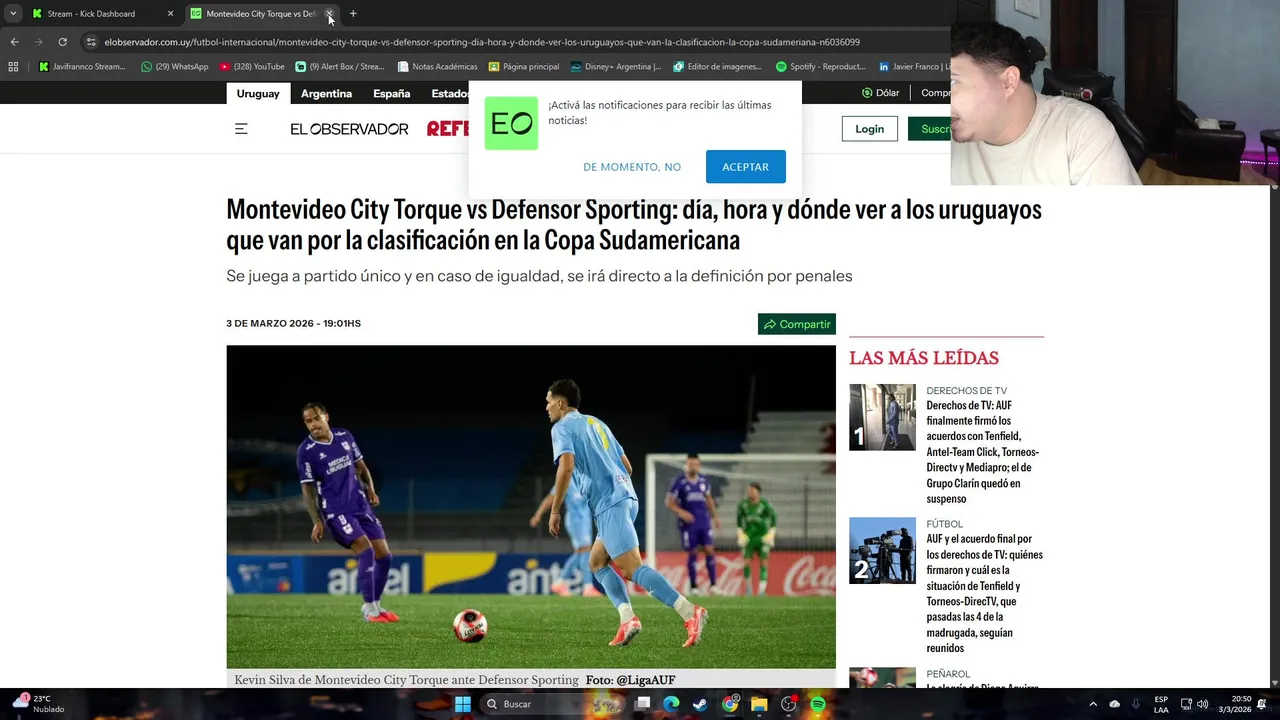This screenshot has height=720, width=1280.
Task: Open the AUF y el acuerdo final article
Action: [984, 594]
